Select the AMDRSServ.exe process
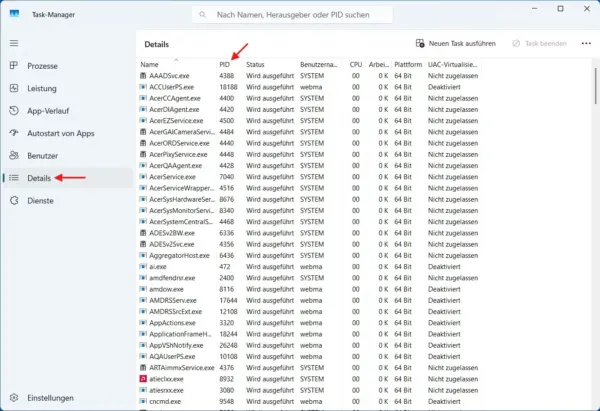This screenshot has width=600, height=411. click(309, 300)
